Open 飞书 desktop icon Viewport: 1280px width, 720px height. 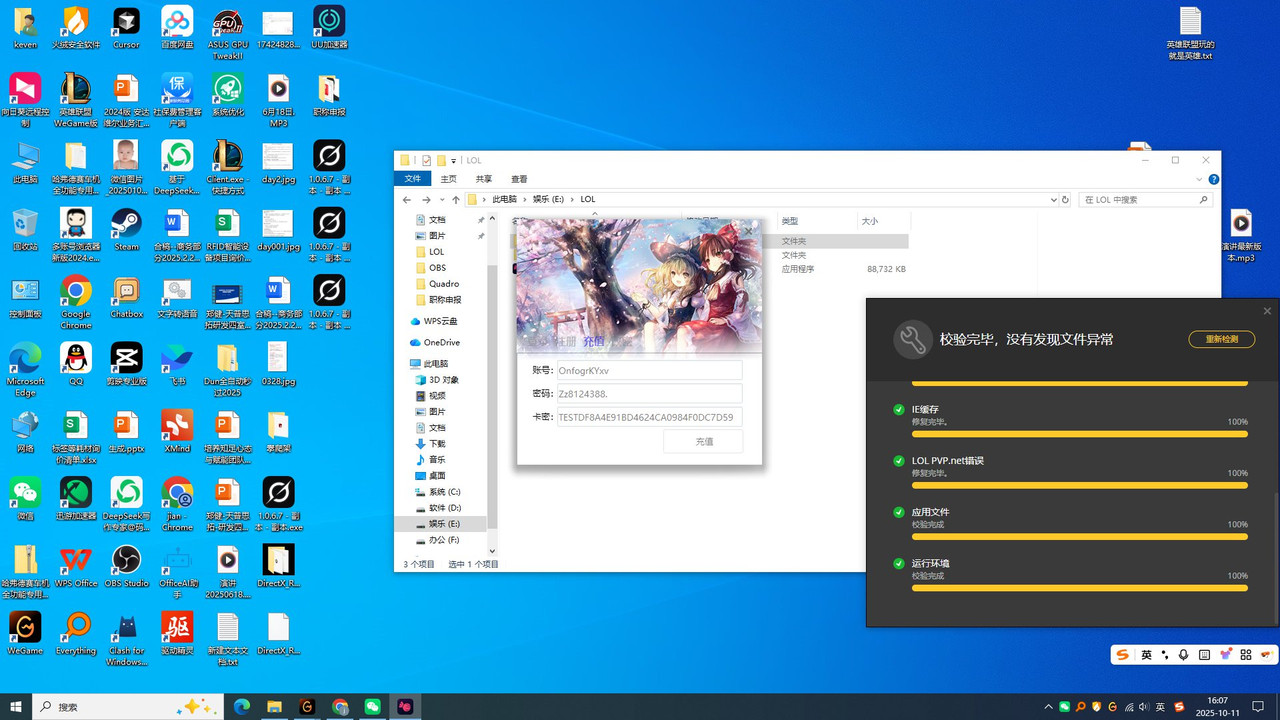(x=177, y=364)
